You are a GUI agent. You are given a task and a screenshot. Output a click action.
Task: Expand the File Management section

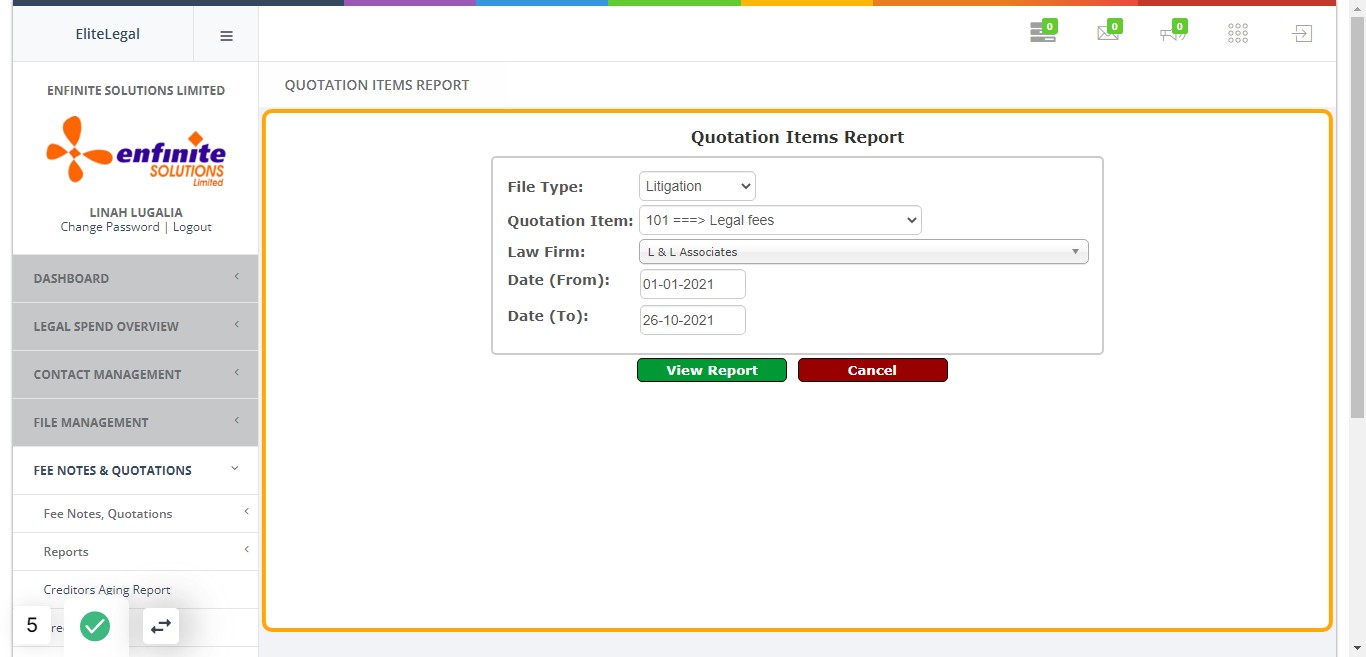(x=136, y=422)
